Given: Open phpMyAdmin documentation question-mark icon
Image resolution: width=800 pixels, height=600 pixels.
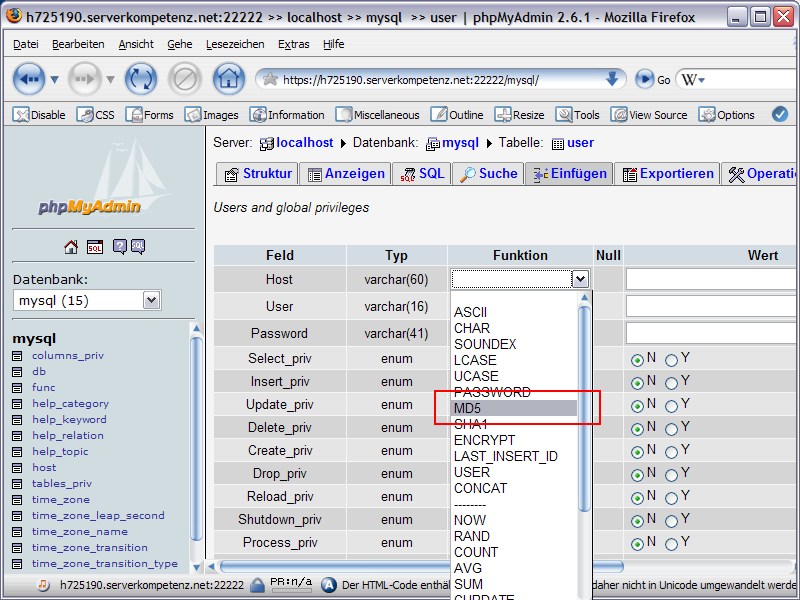Looking at the screenshot, I should click(x=119, y=247).
